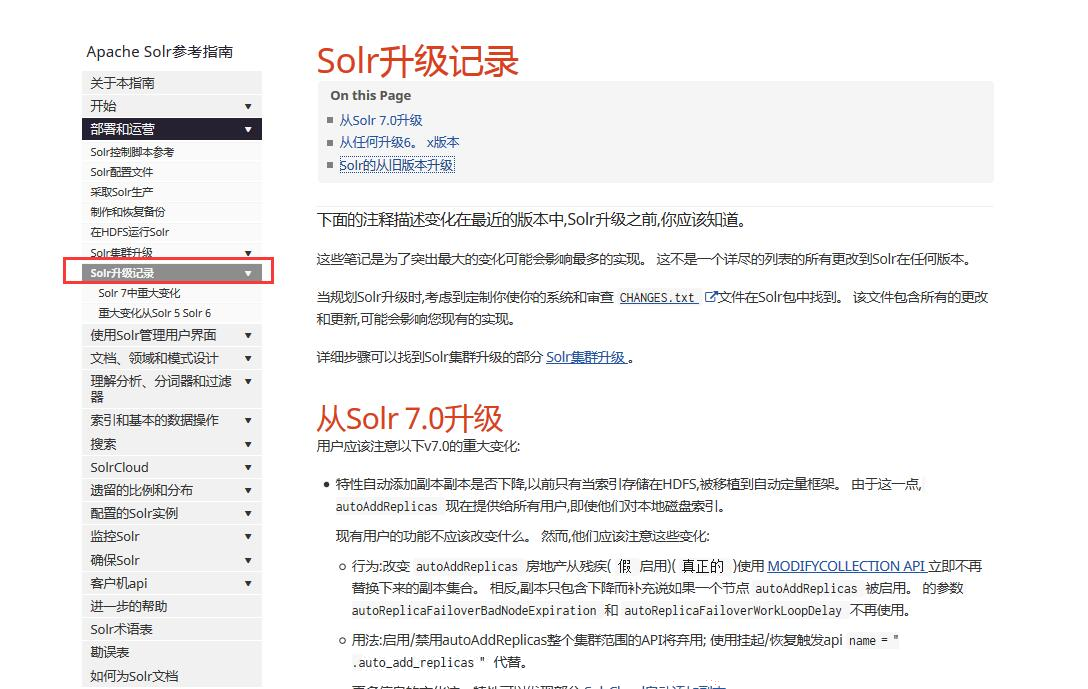The image size is (1088, 689).
Task: Click the Apache Solr参考指南 title
Action: point(160,52)
